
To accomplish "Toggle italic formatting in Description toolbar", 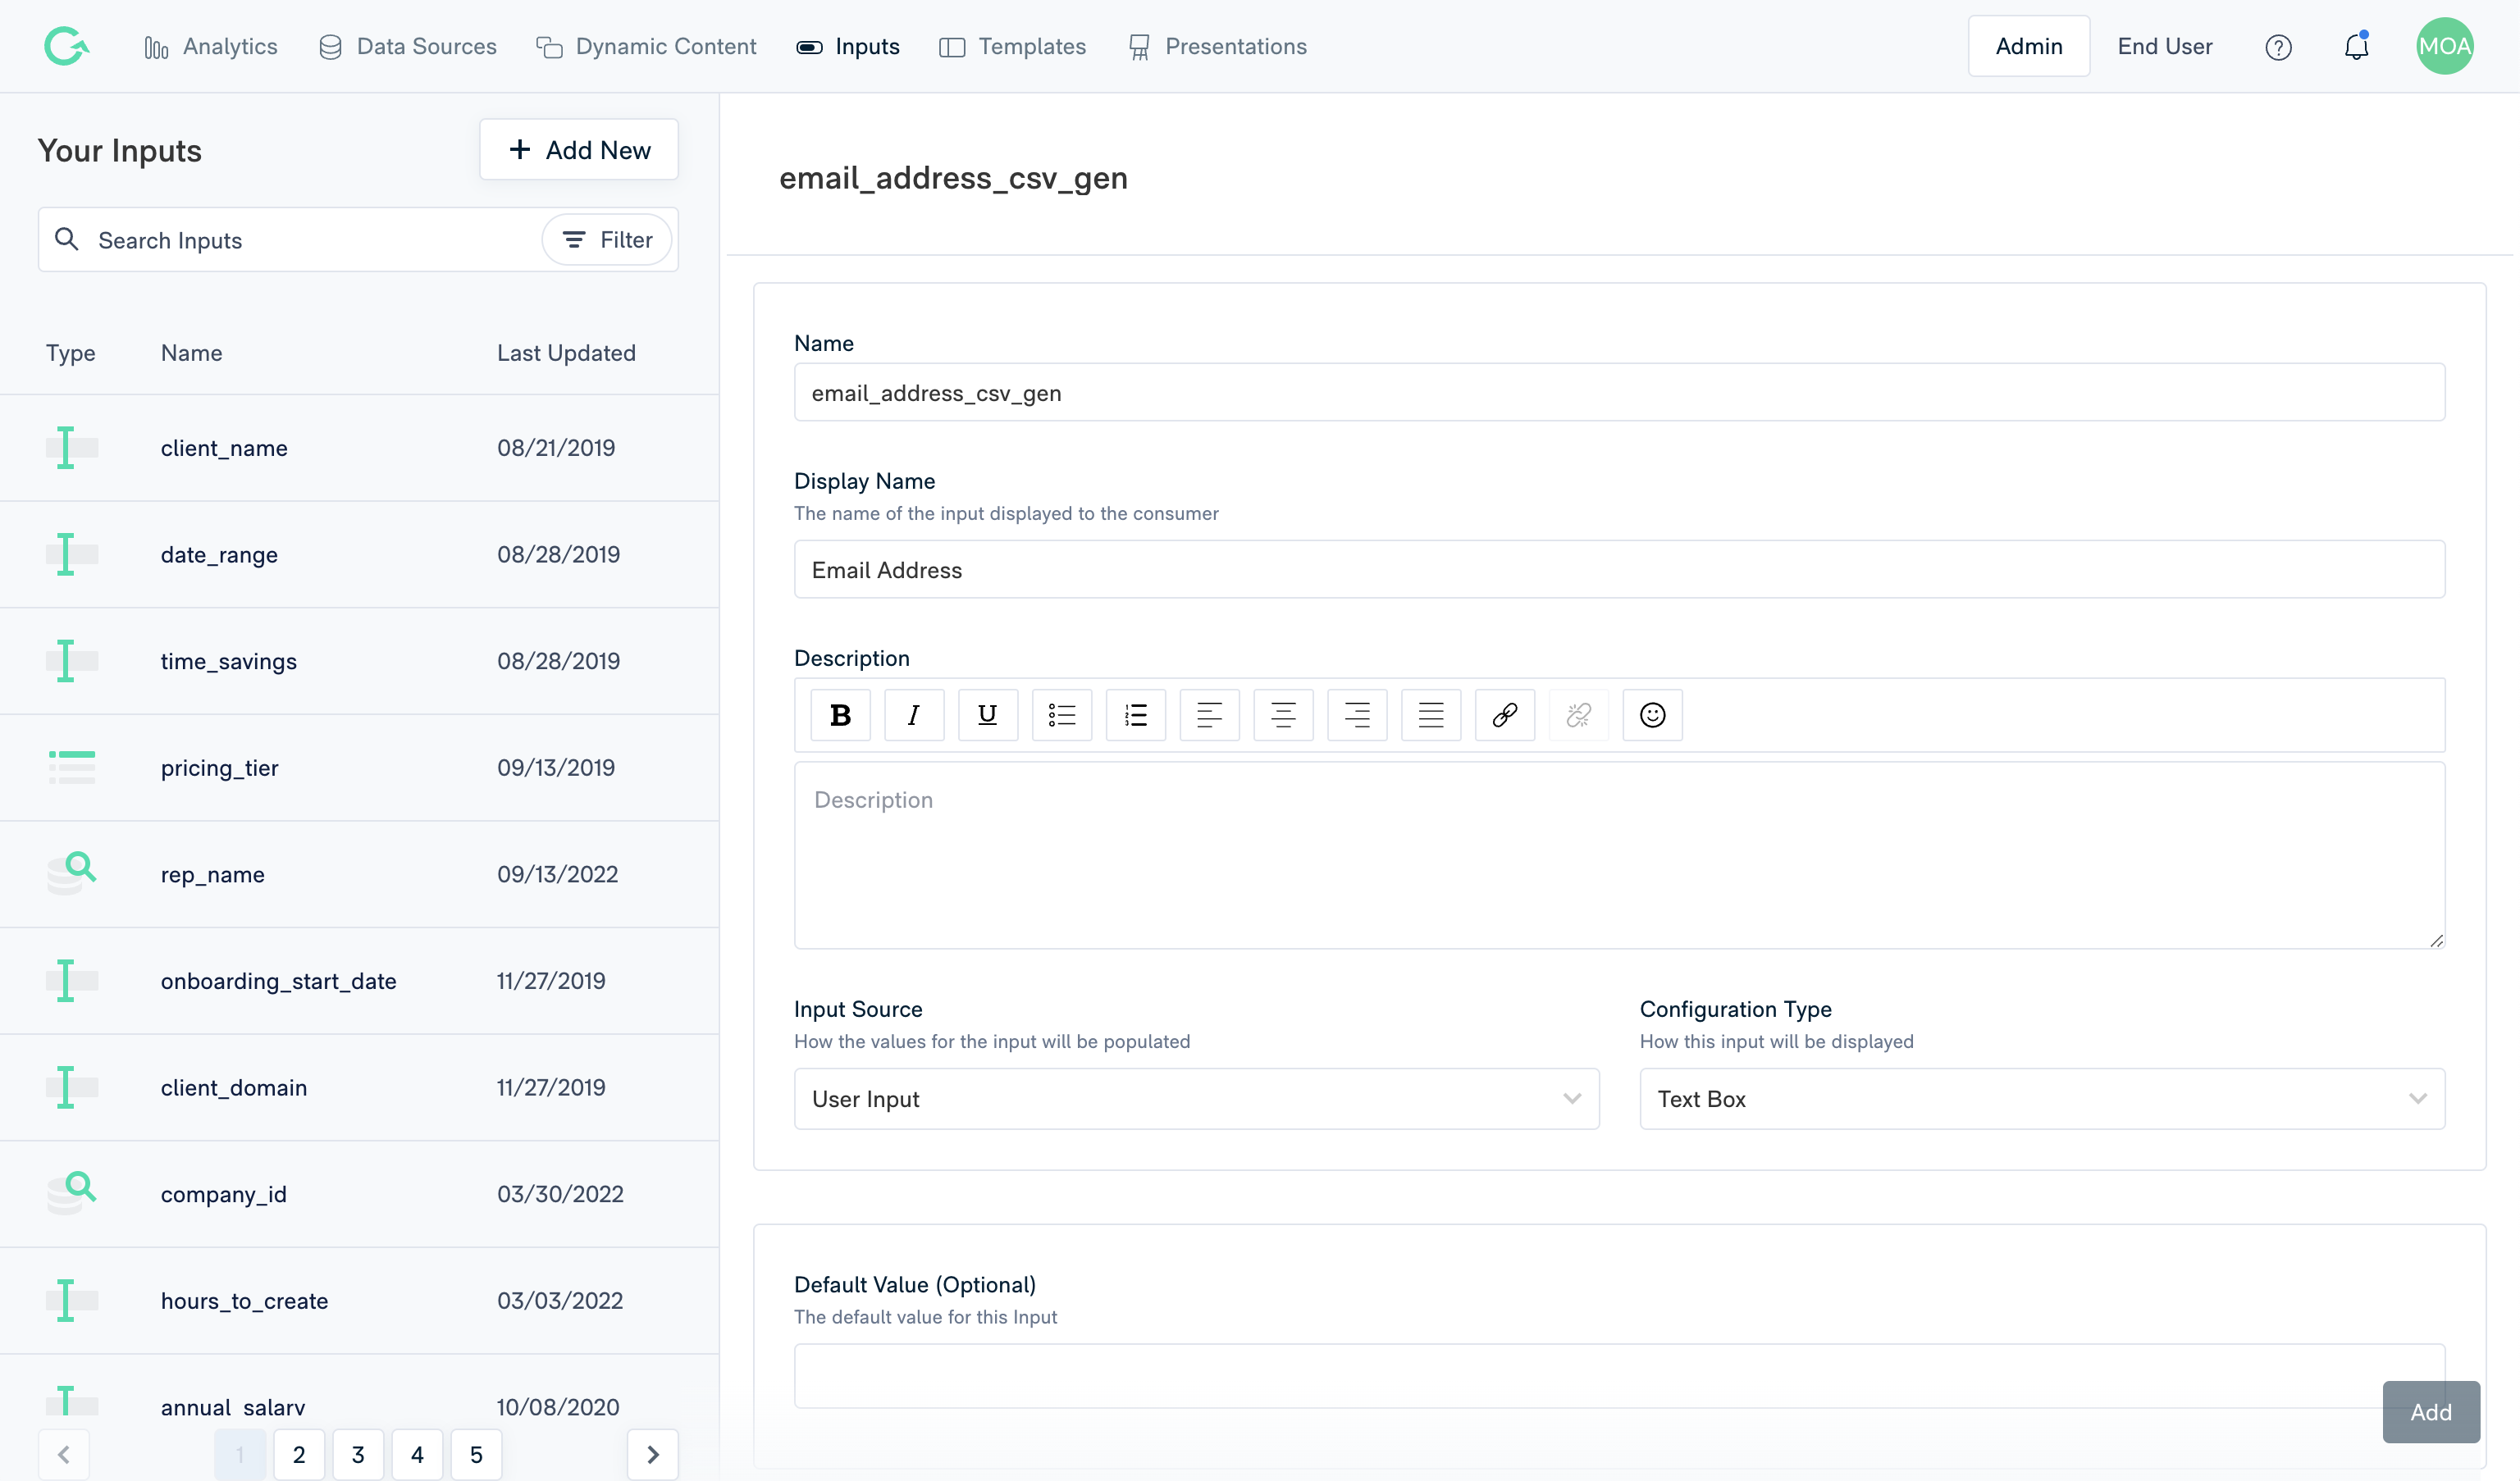I will (x=914, y=715).
